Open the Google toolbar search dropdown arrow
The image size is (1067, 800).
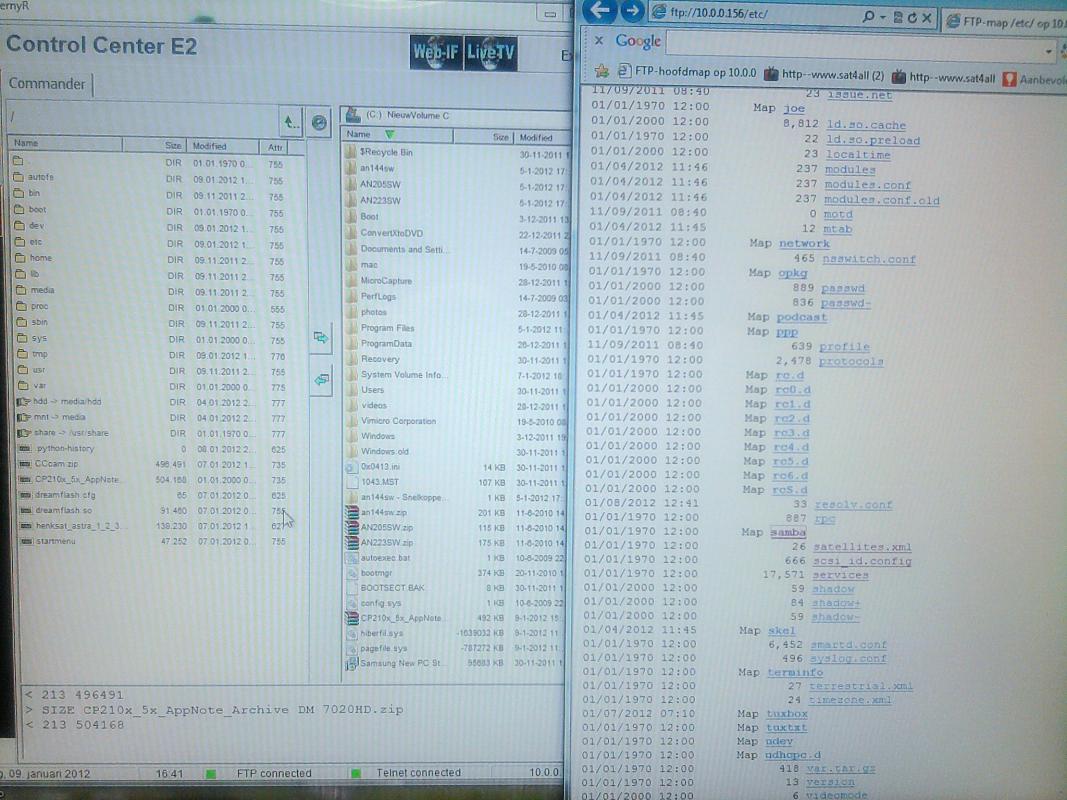1049,51
